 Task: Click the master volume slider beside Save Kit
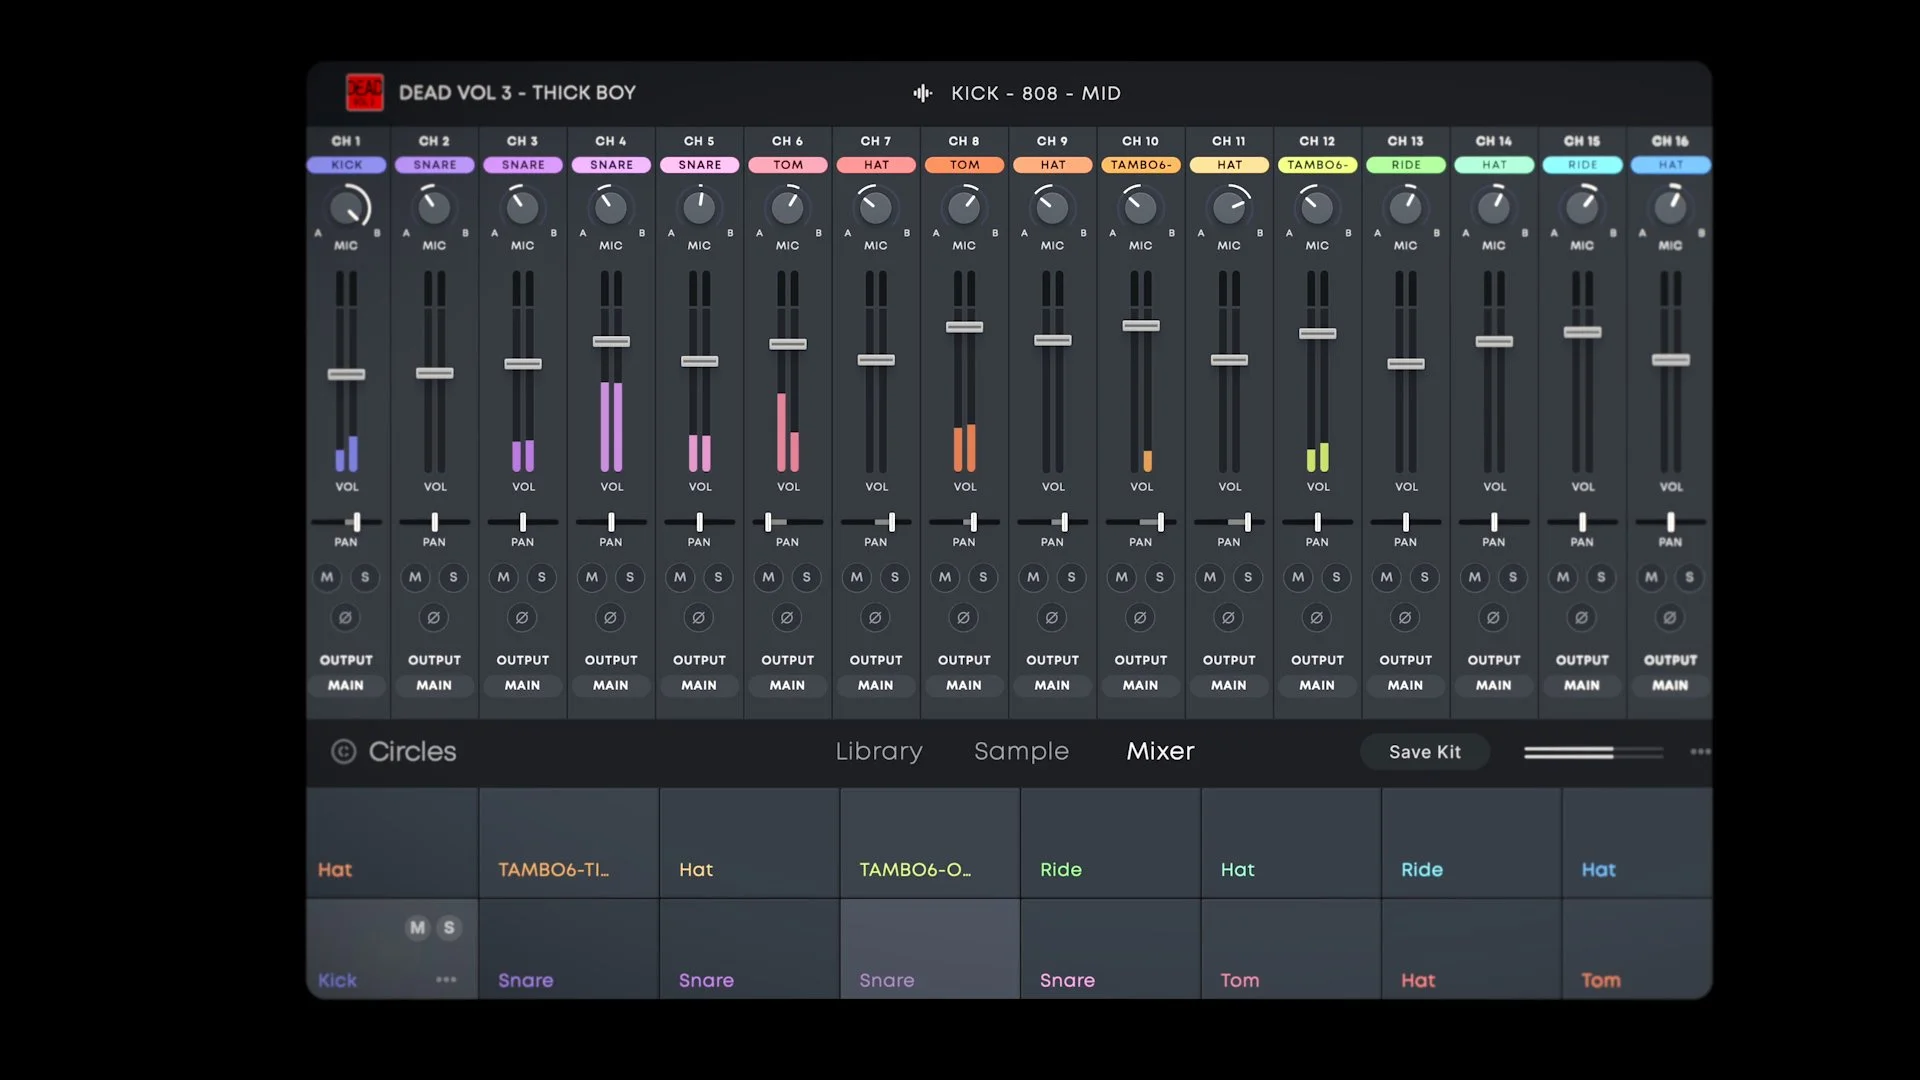[1592, 752]
